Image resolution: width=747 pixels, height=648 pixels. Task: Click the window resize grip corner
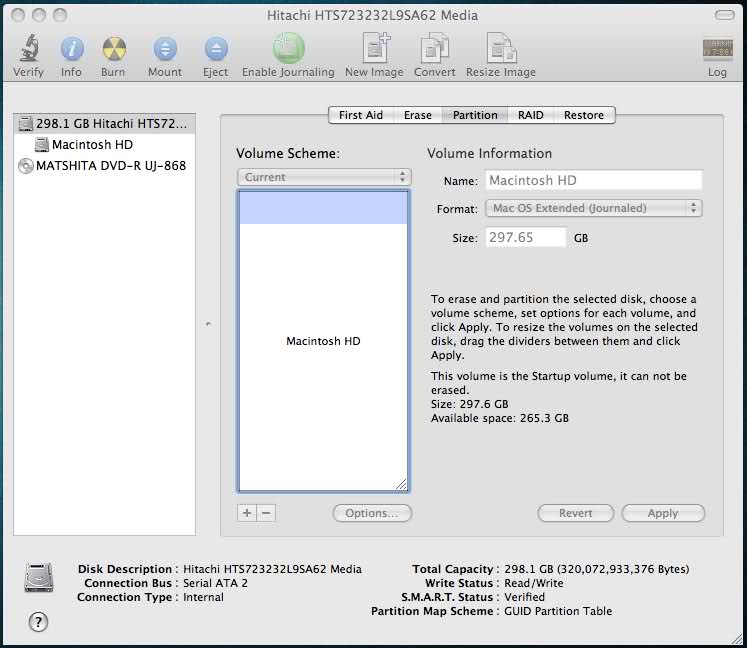point(737,638)
